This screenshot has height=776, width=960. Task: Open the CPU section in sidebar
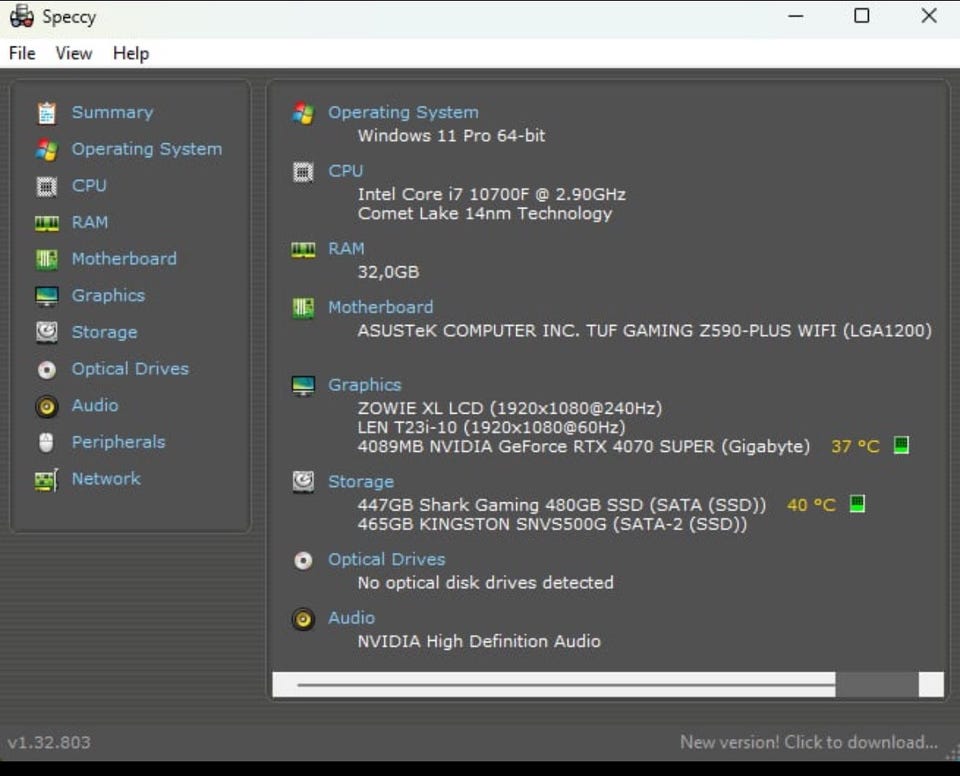[x=89, y=186]
